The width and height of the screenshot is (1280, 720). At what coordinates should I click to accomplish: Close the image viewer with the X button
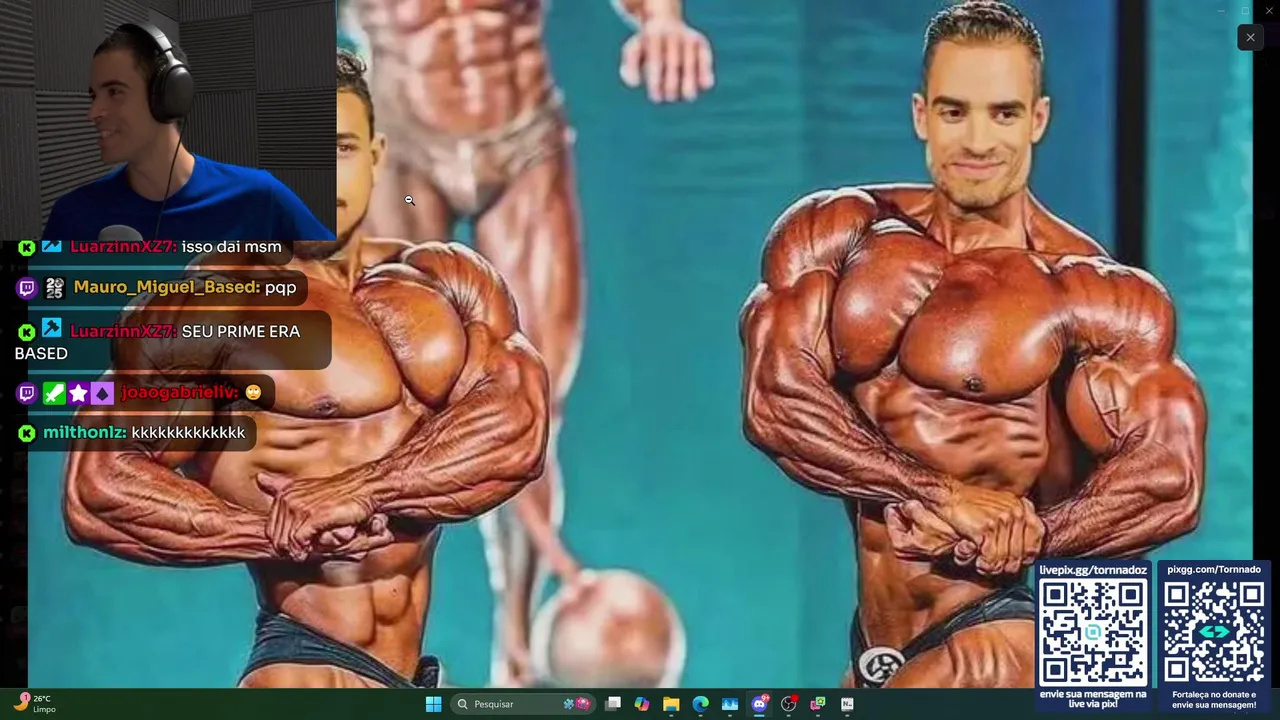pyautogui.click(x=1250, y=38)
